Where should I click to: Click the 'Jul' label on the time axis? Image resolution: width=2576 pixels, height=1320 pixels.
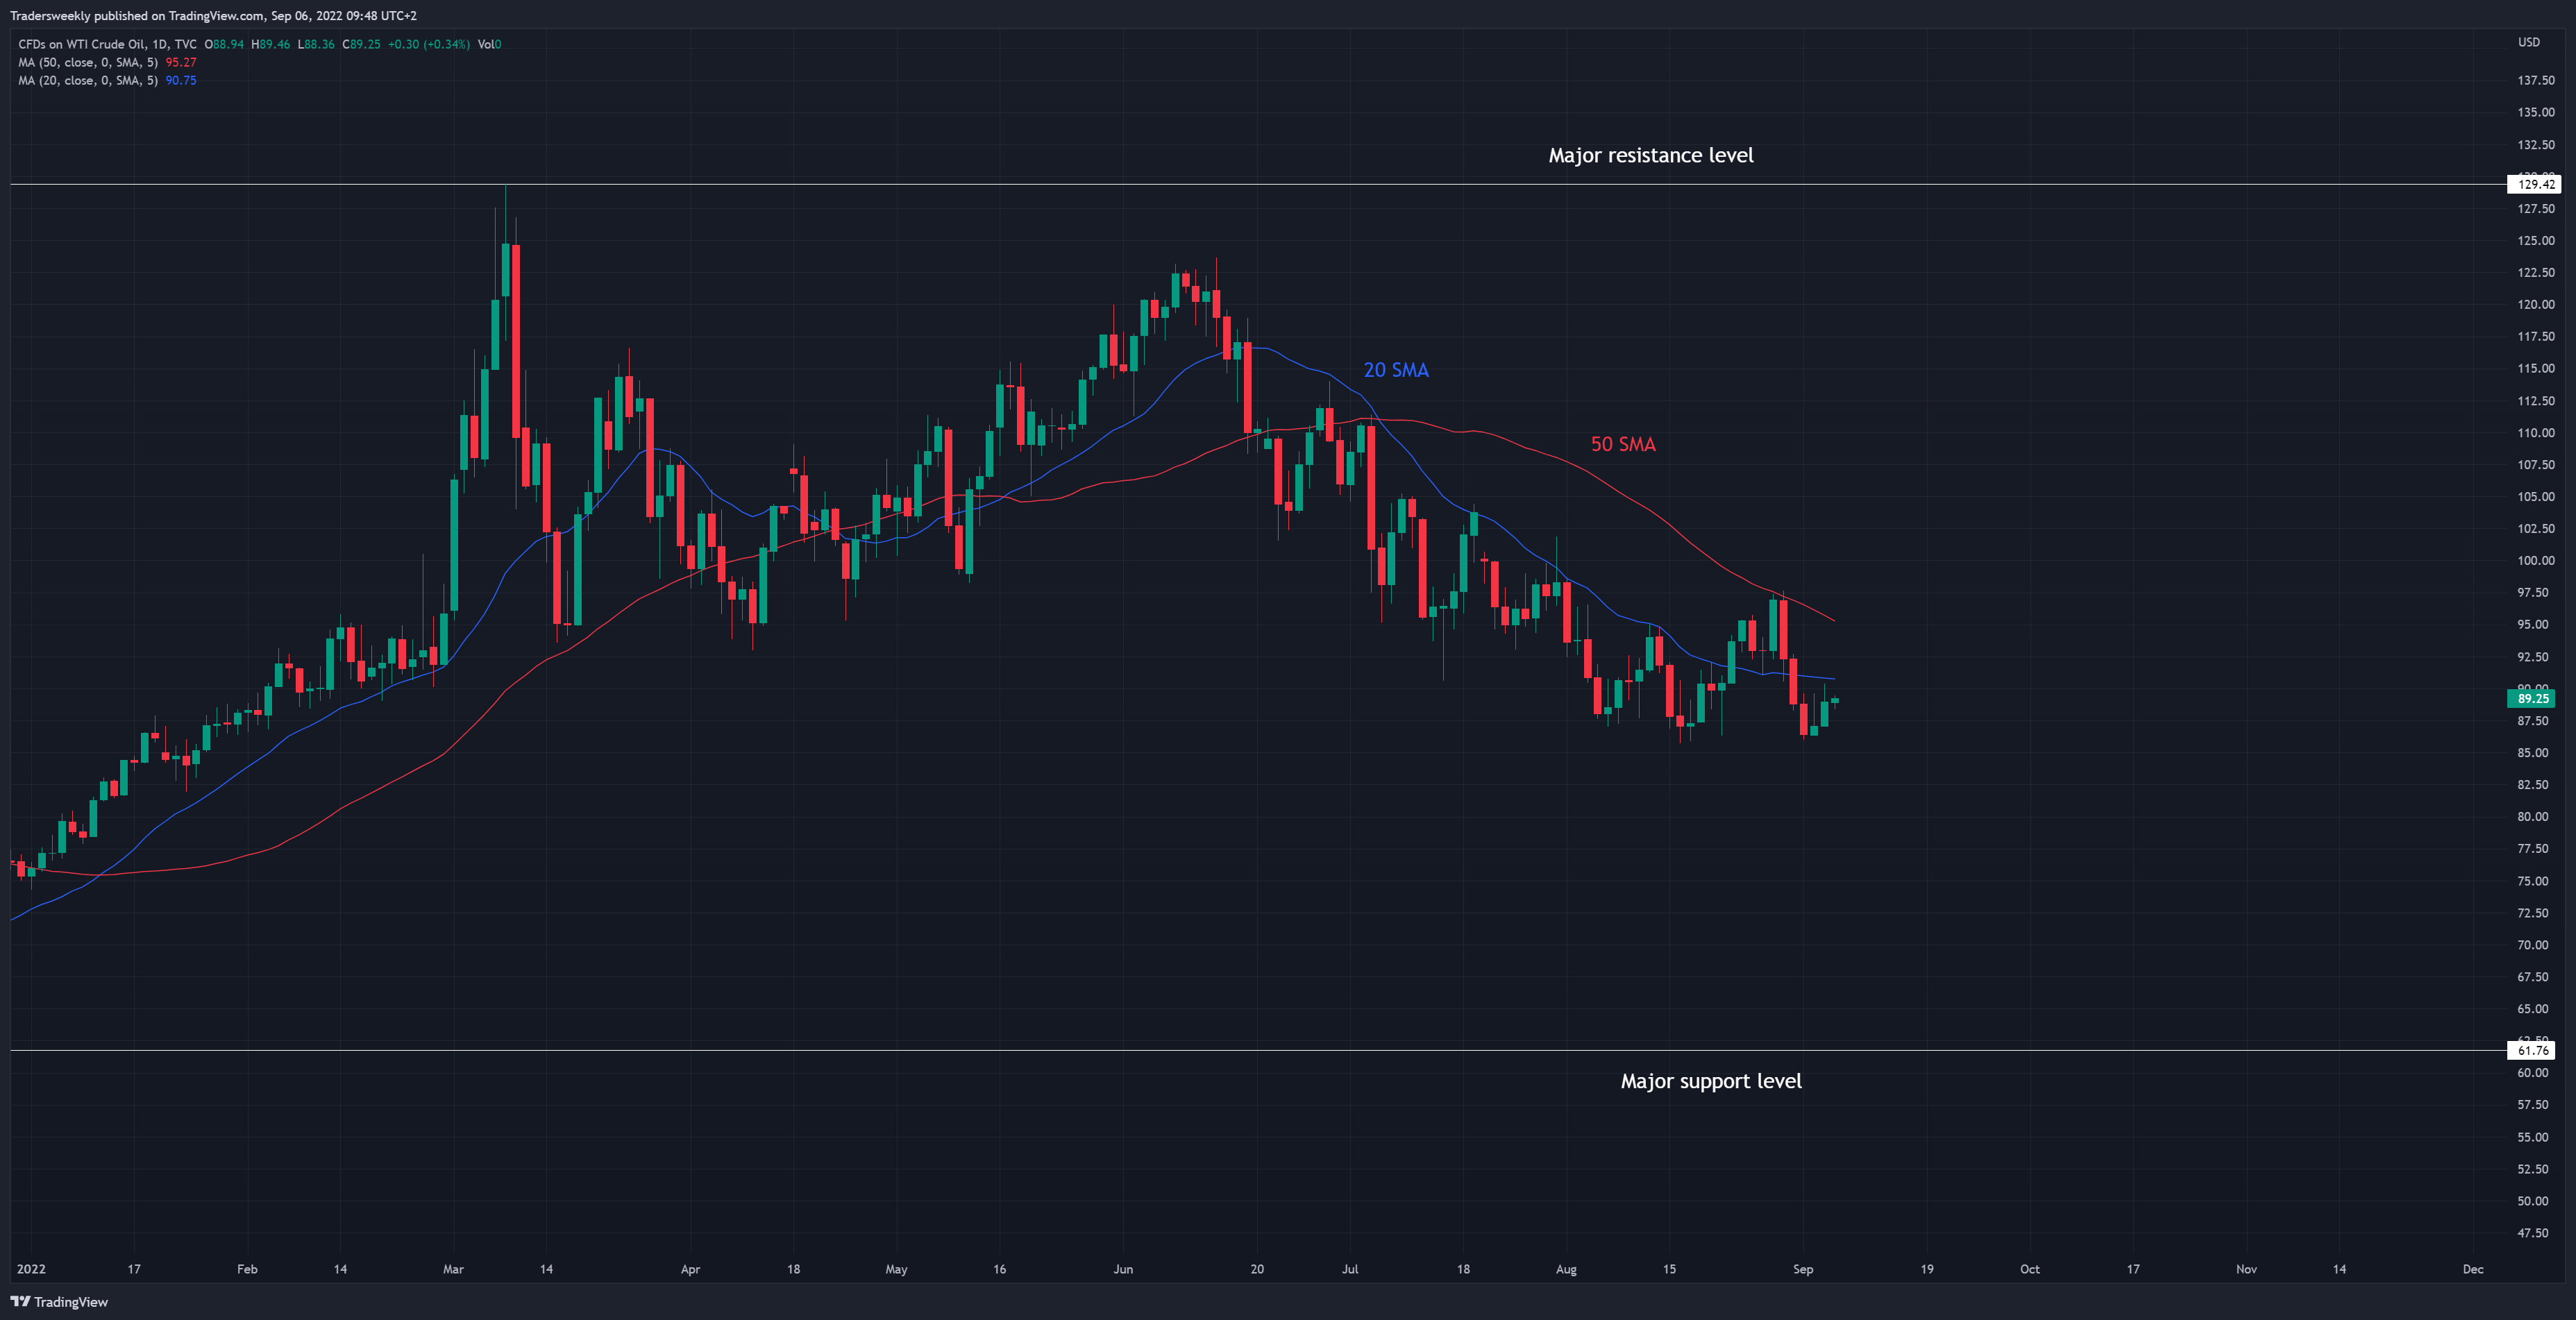[1350, 1269]
